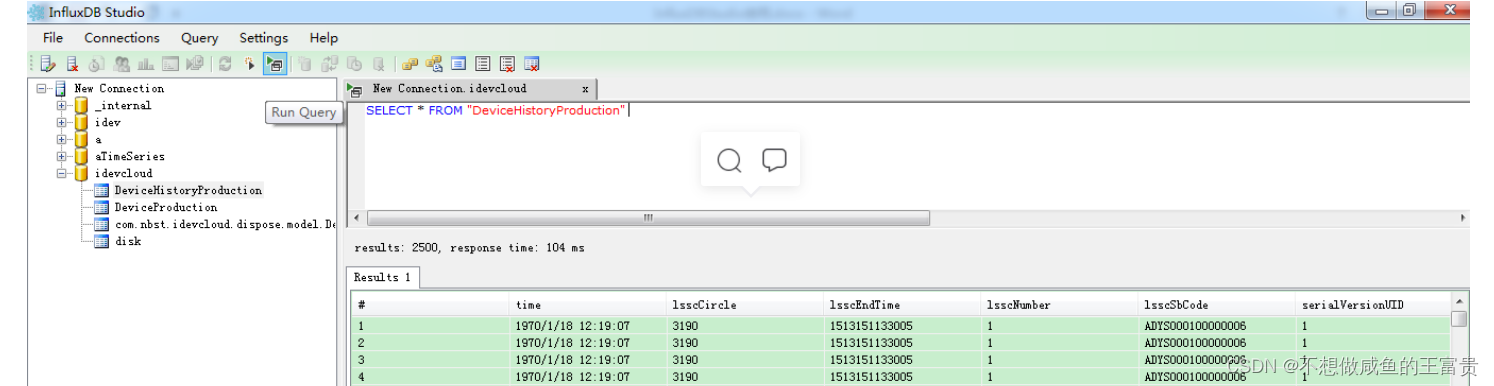Open the Query menu
This screenshot has width=1494, height=386.
pyautogui.click(x=200, y=38)
